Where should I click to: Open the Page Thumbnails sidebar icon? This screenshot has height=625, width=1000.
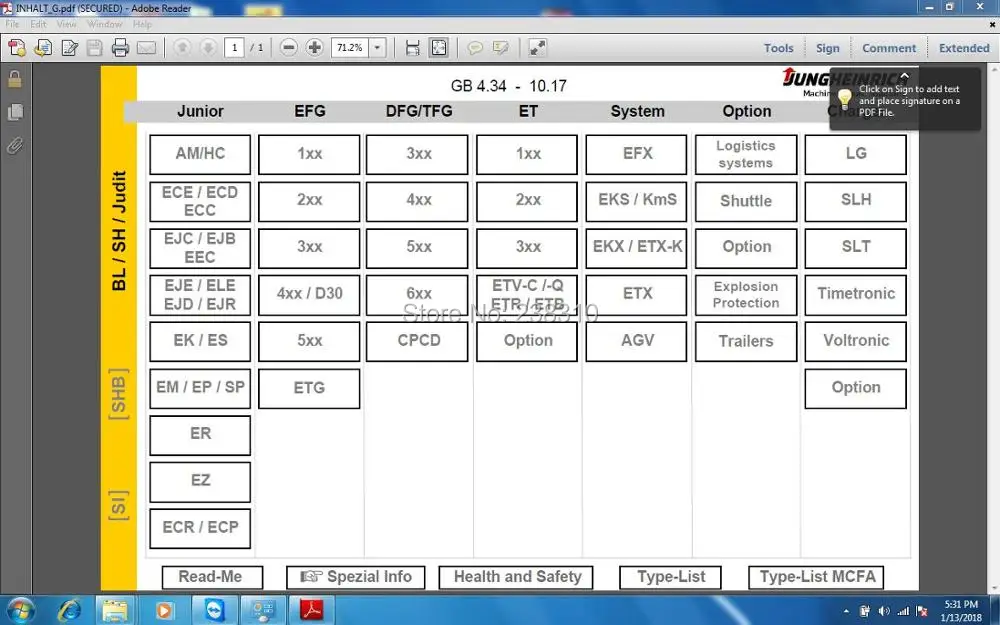(x=15, y=112)
